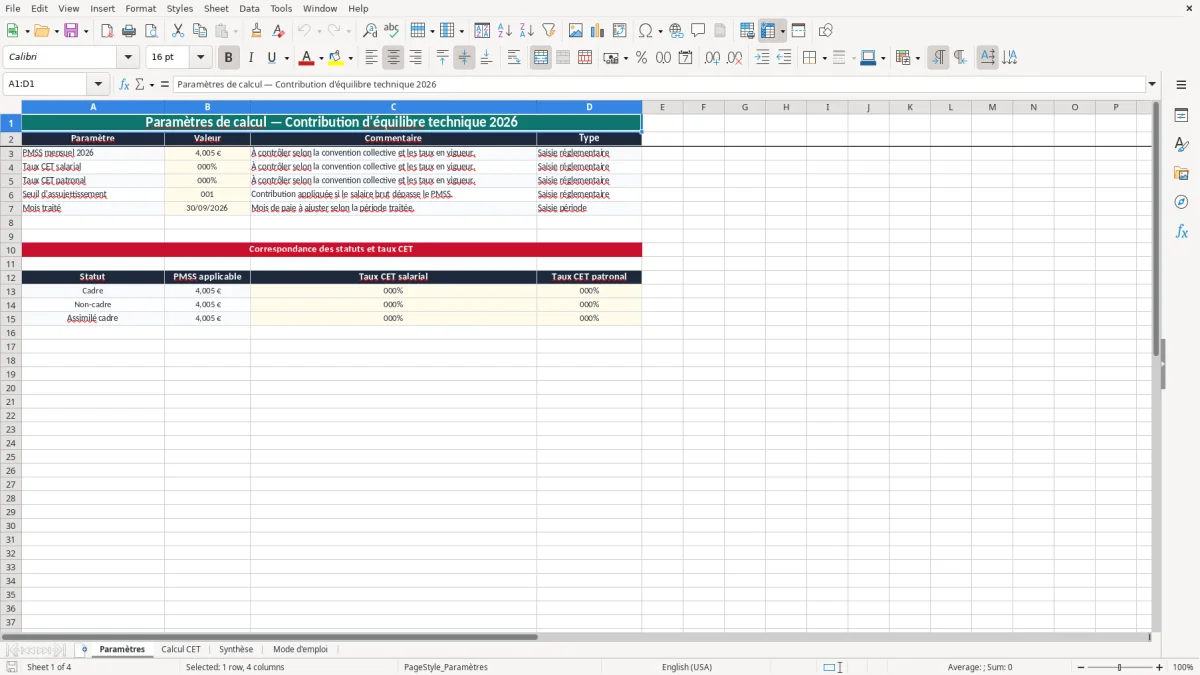Sort descending Z to A

click(527, 31)
